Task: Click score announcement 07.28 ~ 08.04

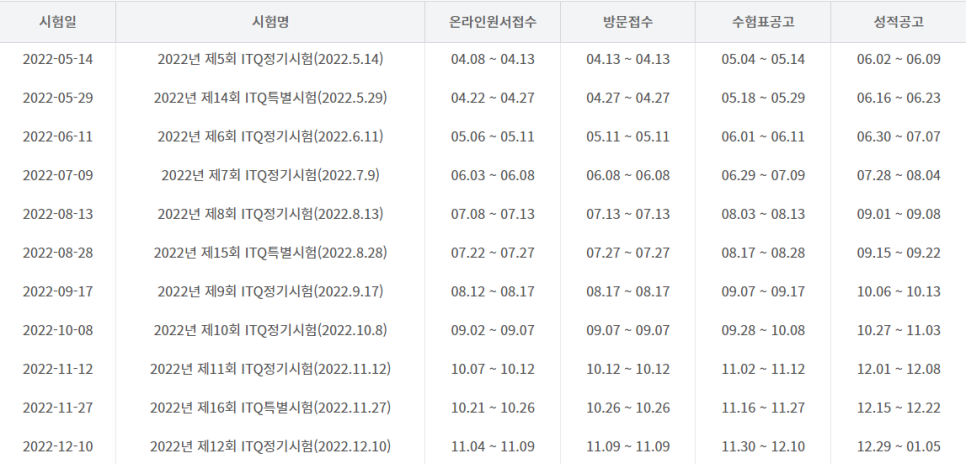Action: click(898, 176)
